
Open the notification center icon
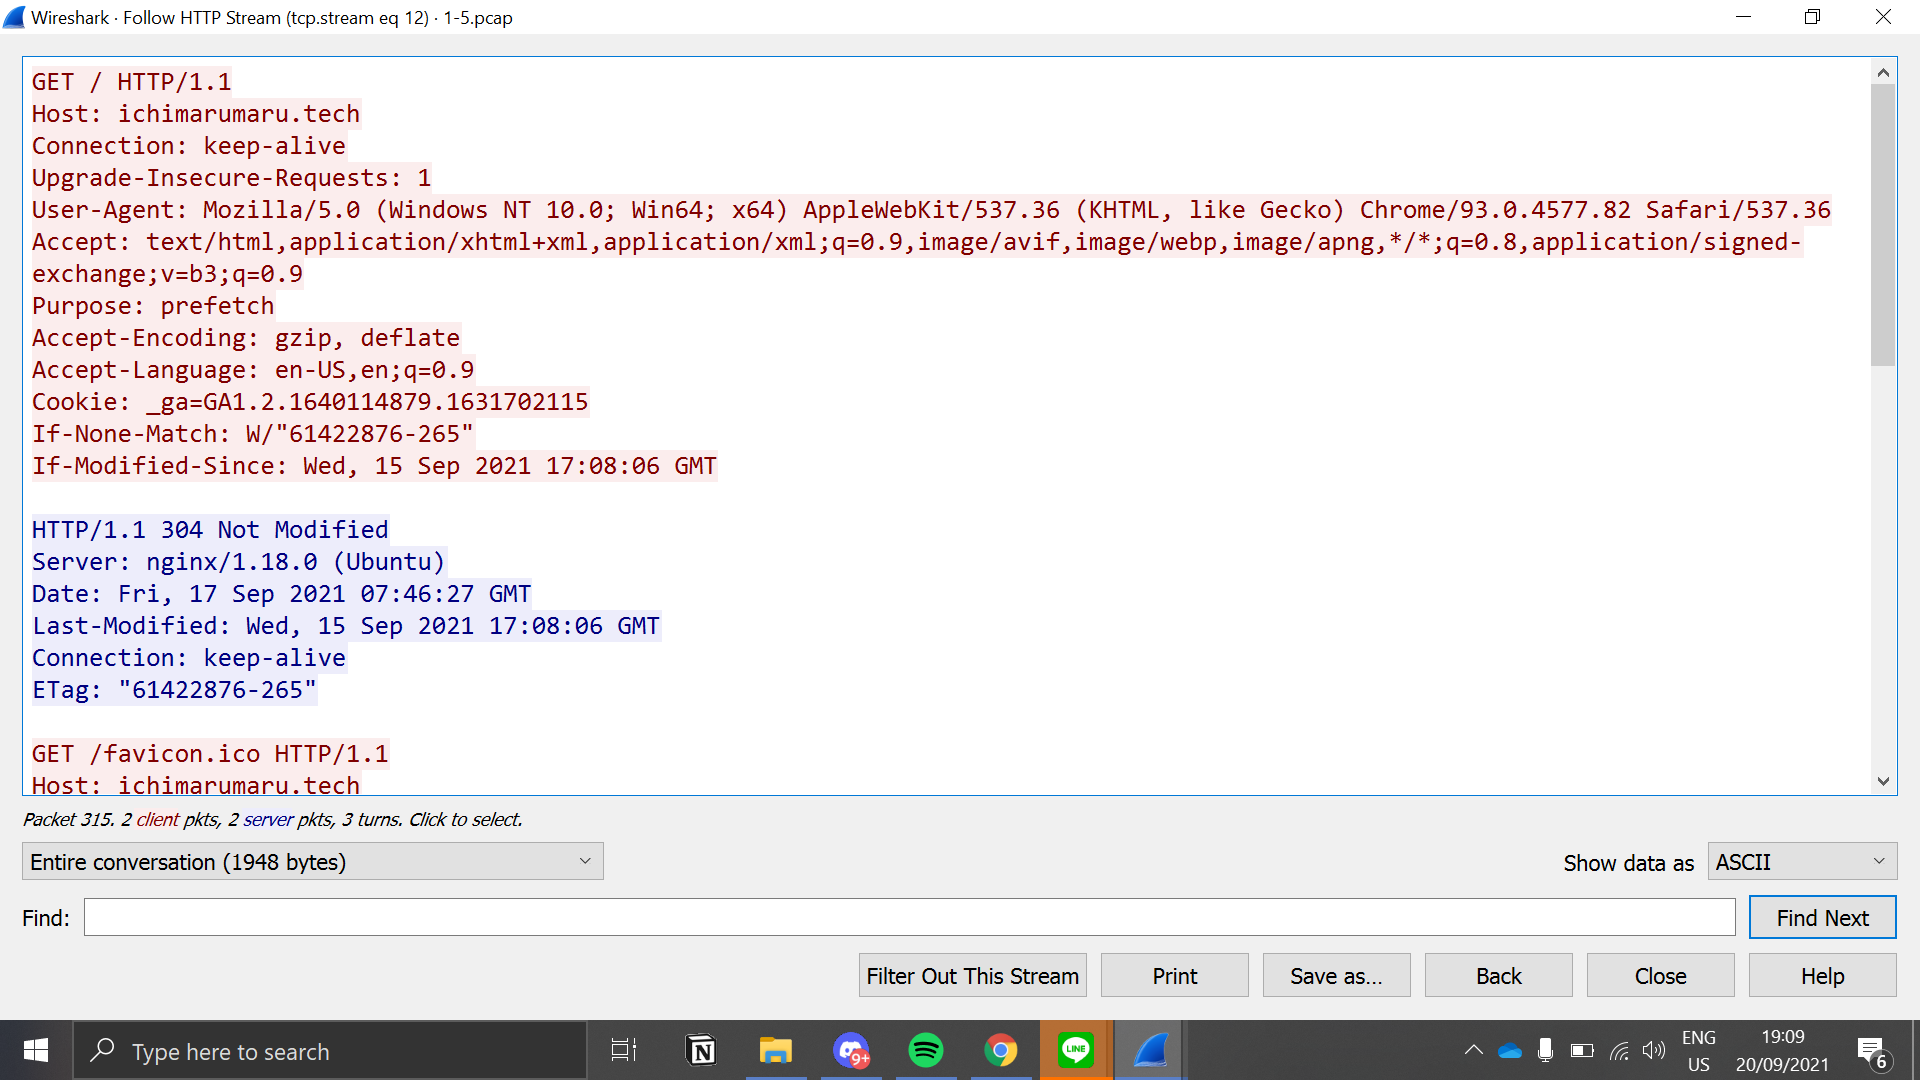coord(1871,1052)
